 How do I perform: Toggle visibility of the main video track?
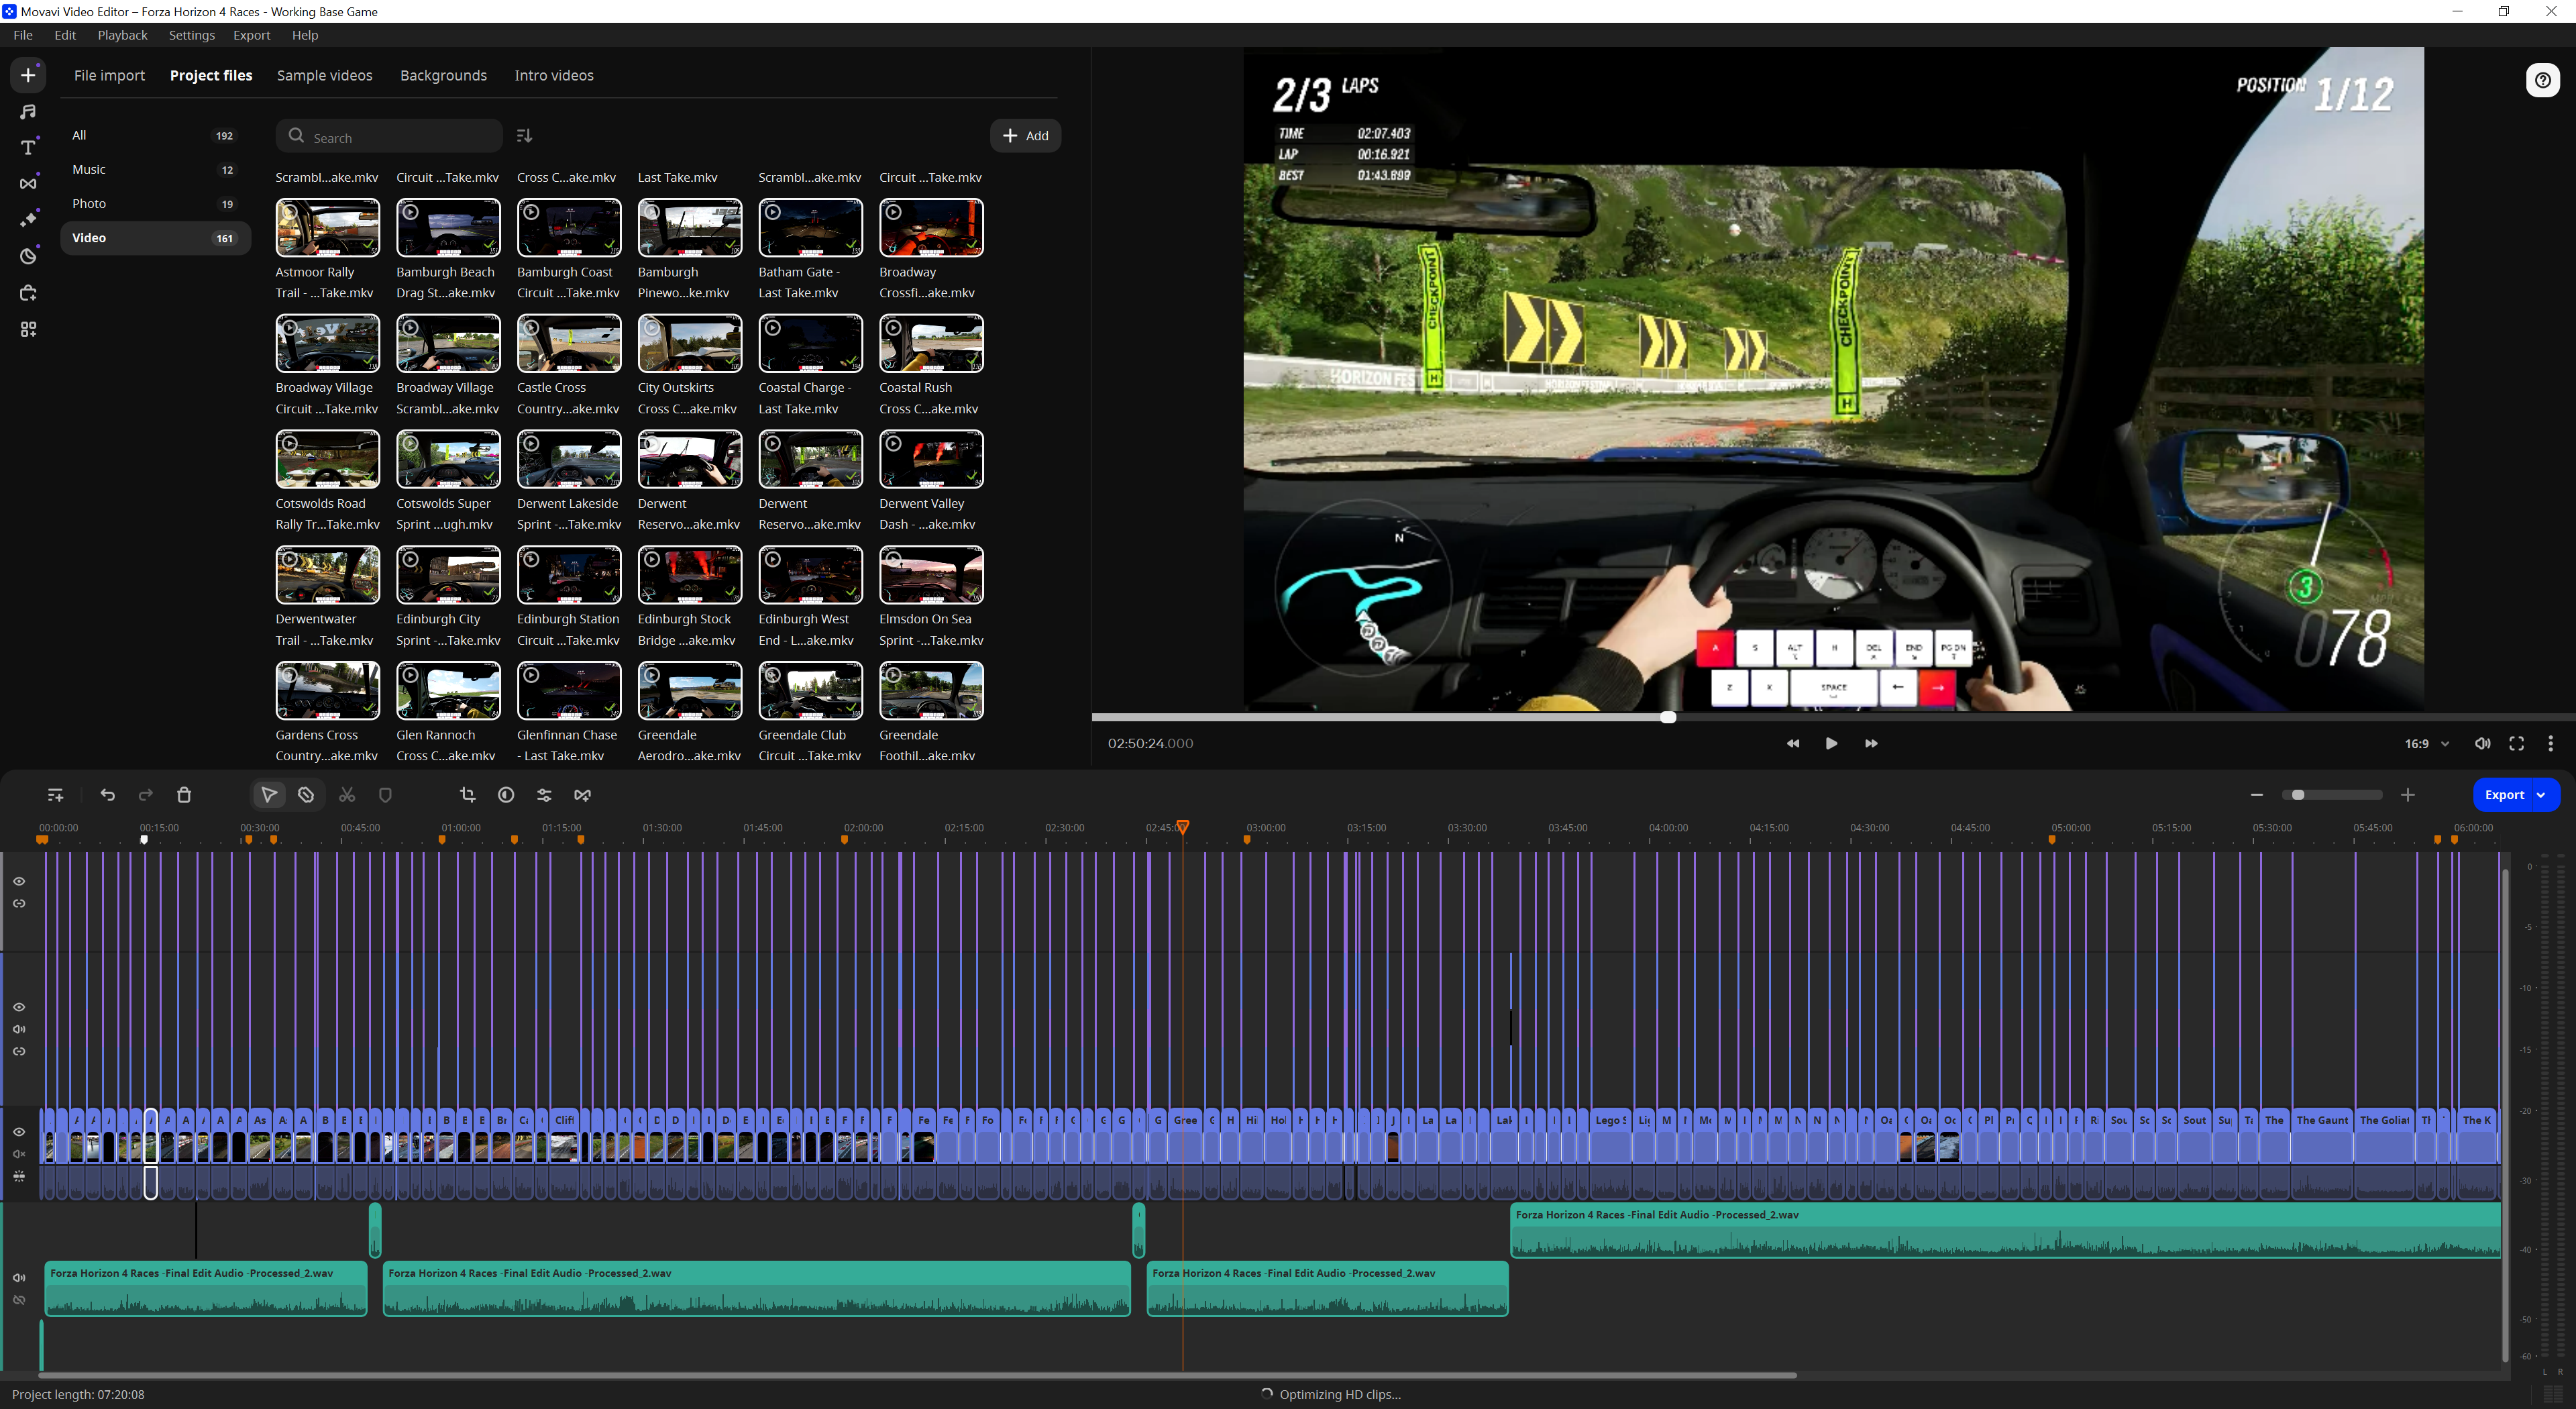click(x=19, y=1132)
